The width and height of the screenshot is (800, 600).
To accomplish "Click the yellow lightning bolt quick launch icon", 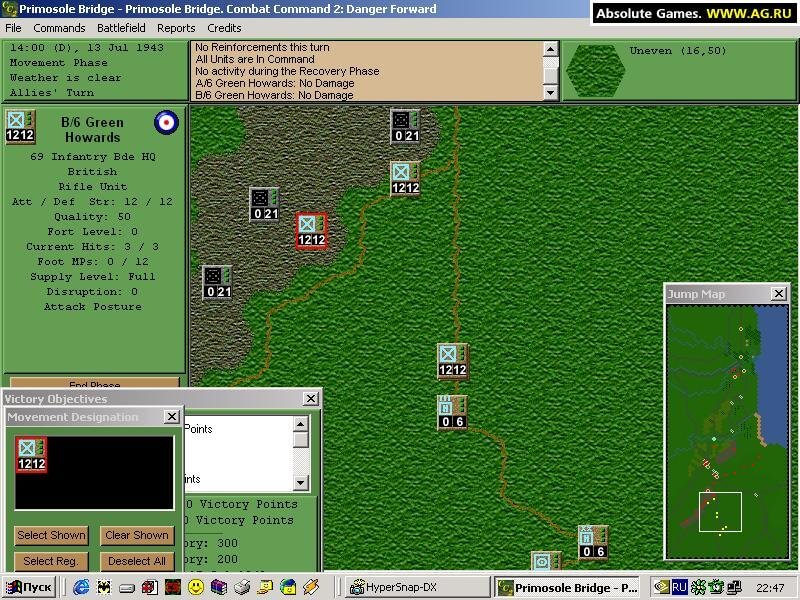I will click(311, 587).
